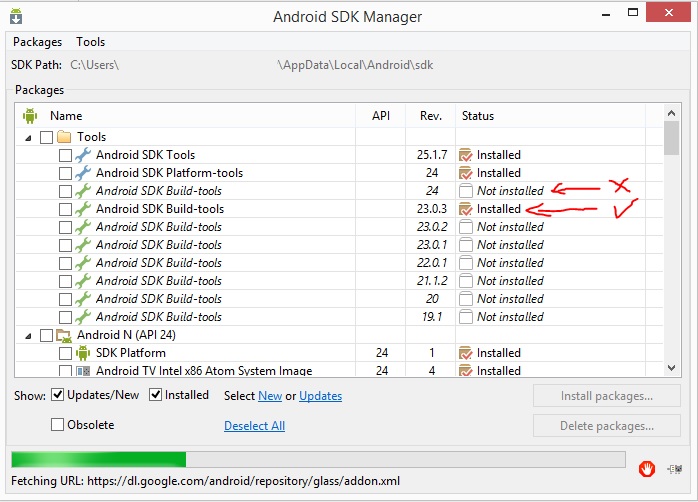This screenshot has width=698, height=502.
Task: Tick the Build-tools rev 19.1 checkbox
Action: 65,317
